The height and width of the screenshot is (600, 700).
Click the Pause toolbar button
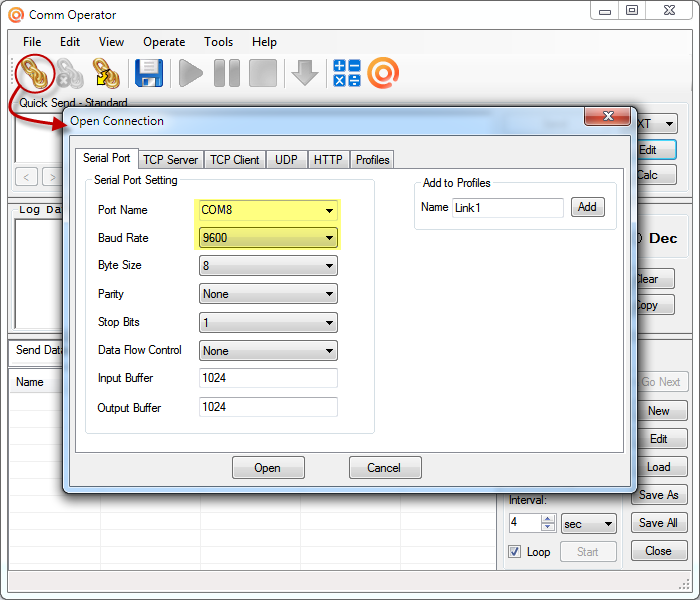[227, 73]
